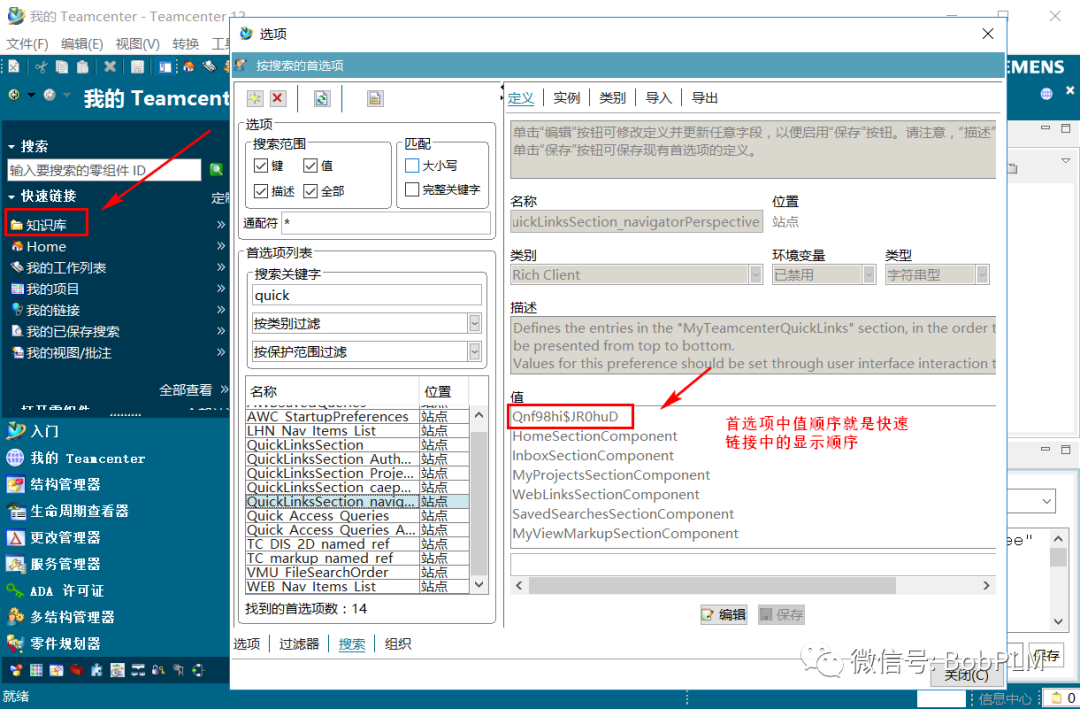Click the green back navigation arrow
Image resolution: width=1080 pixels, height=709 pixels.
pos(14,95)
